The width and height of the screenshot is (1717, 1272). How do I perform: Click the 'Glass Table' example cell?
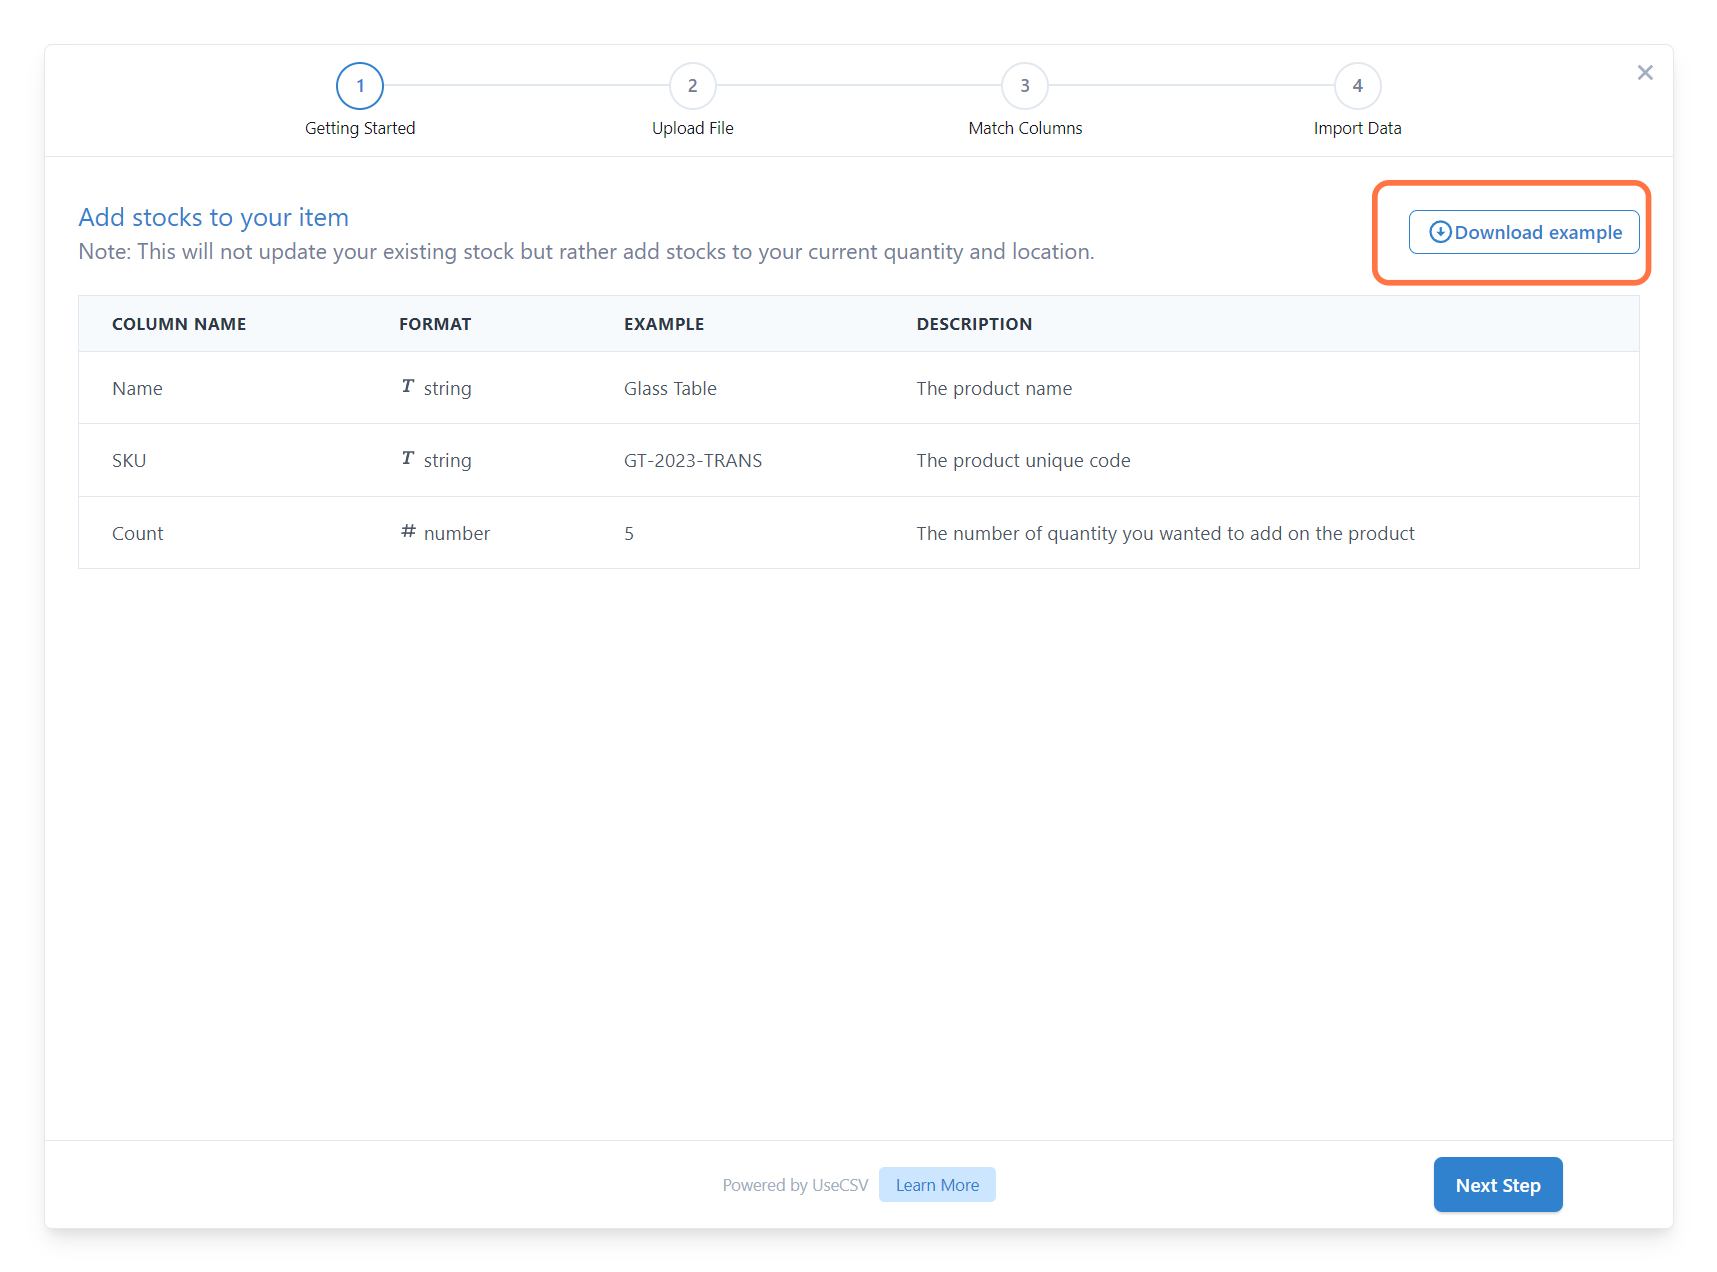pyautogui.click(x=670, y=389)
